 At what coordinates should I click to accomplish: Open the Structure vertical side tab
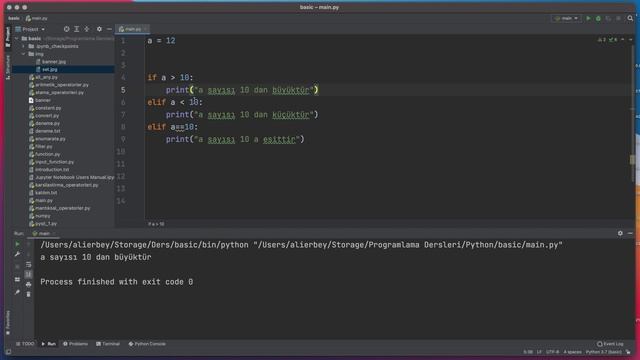pyautogui.click(x=8, y=67)
